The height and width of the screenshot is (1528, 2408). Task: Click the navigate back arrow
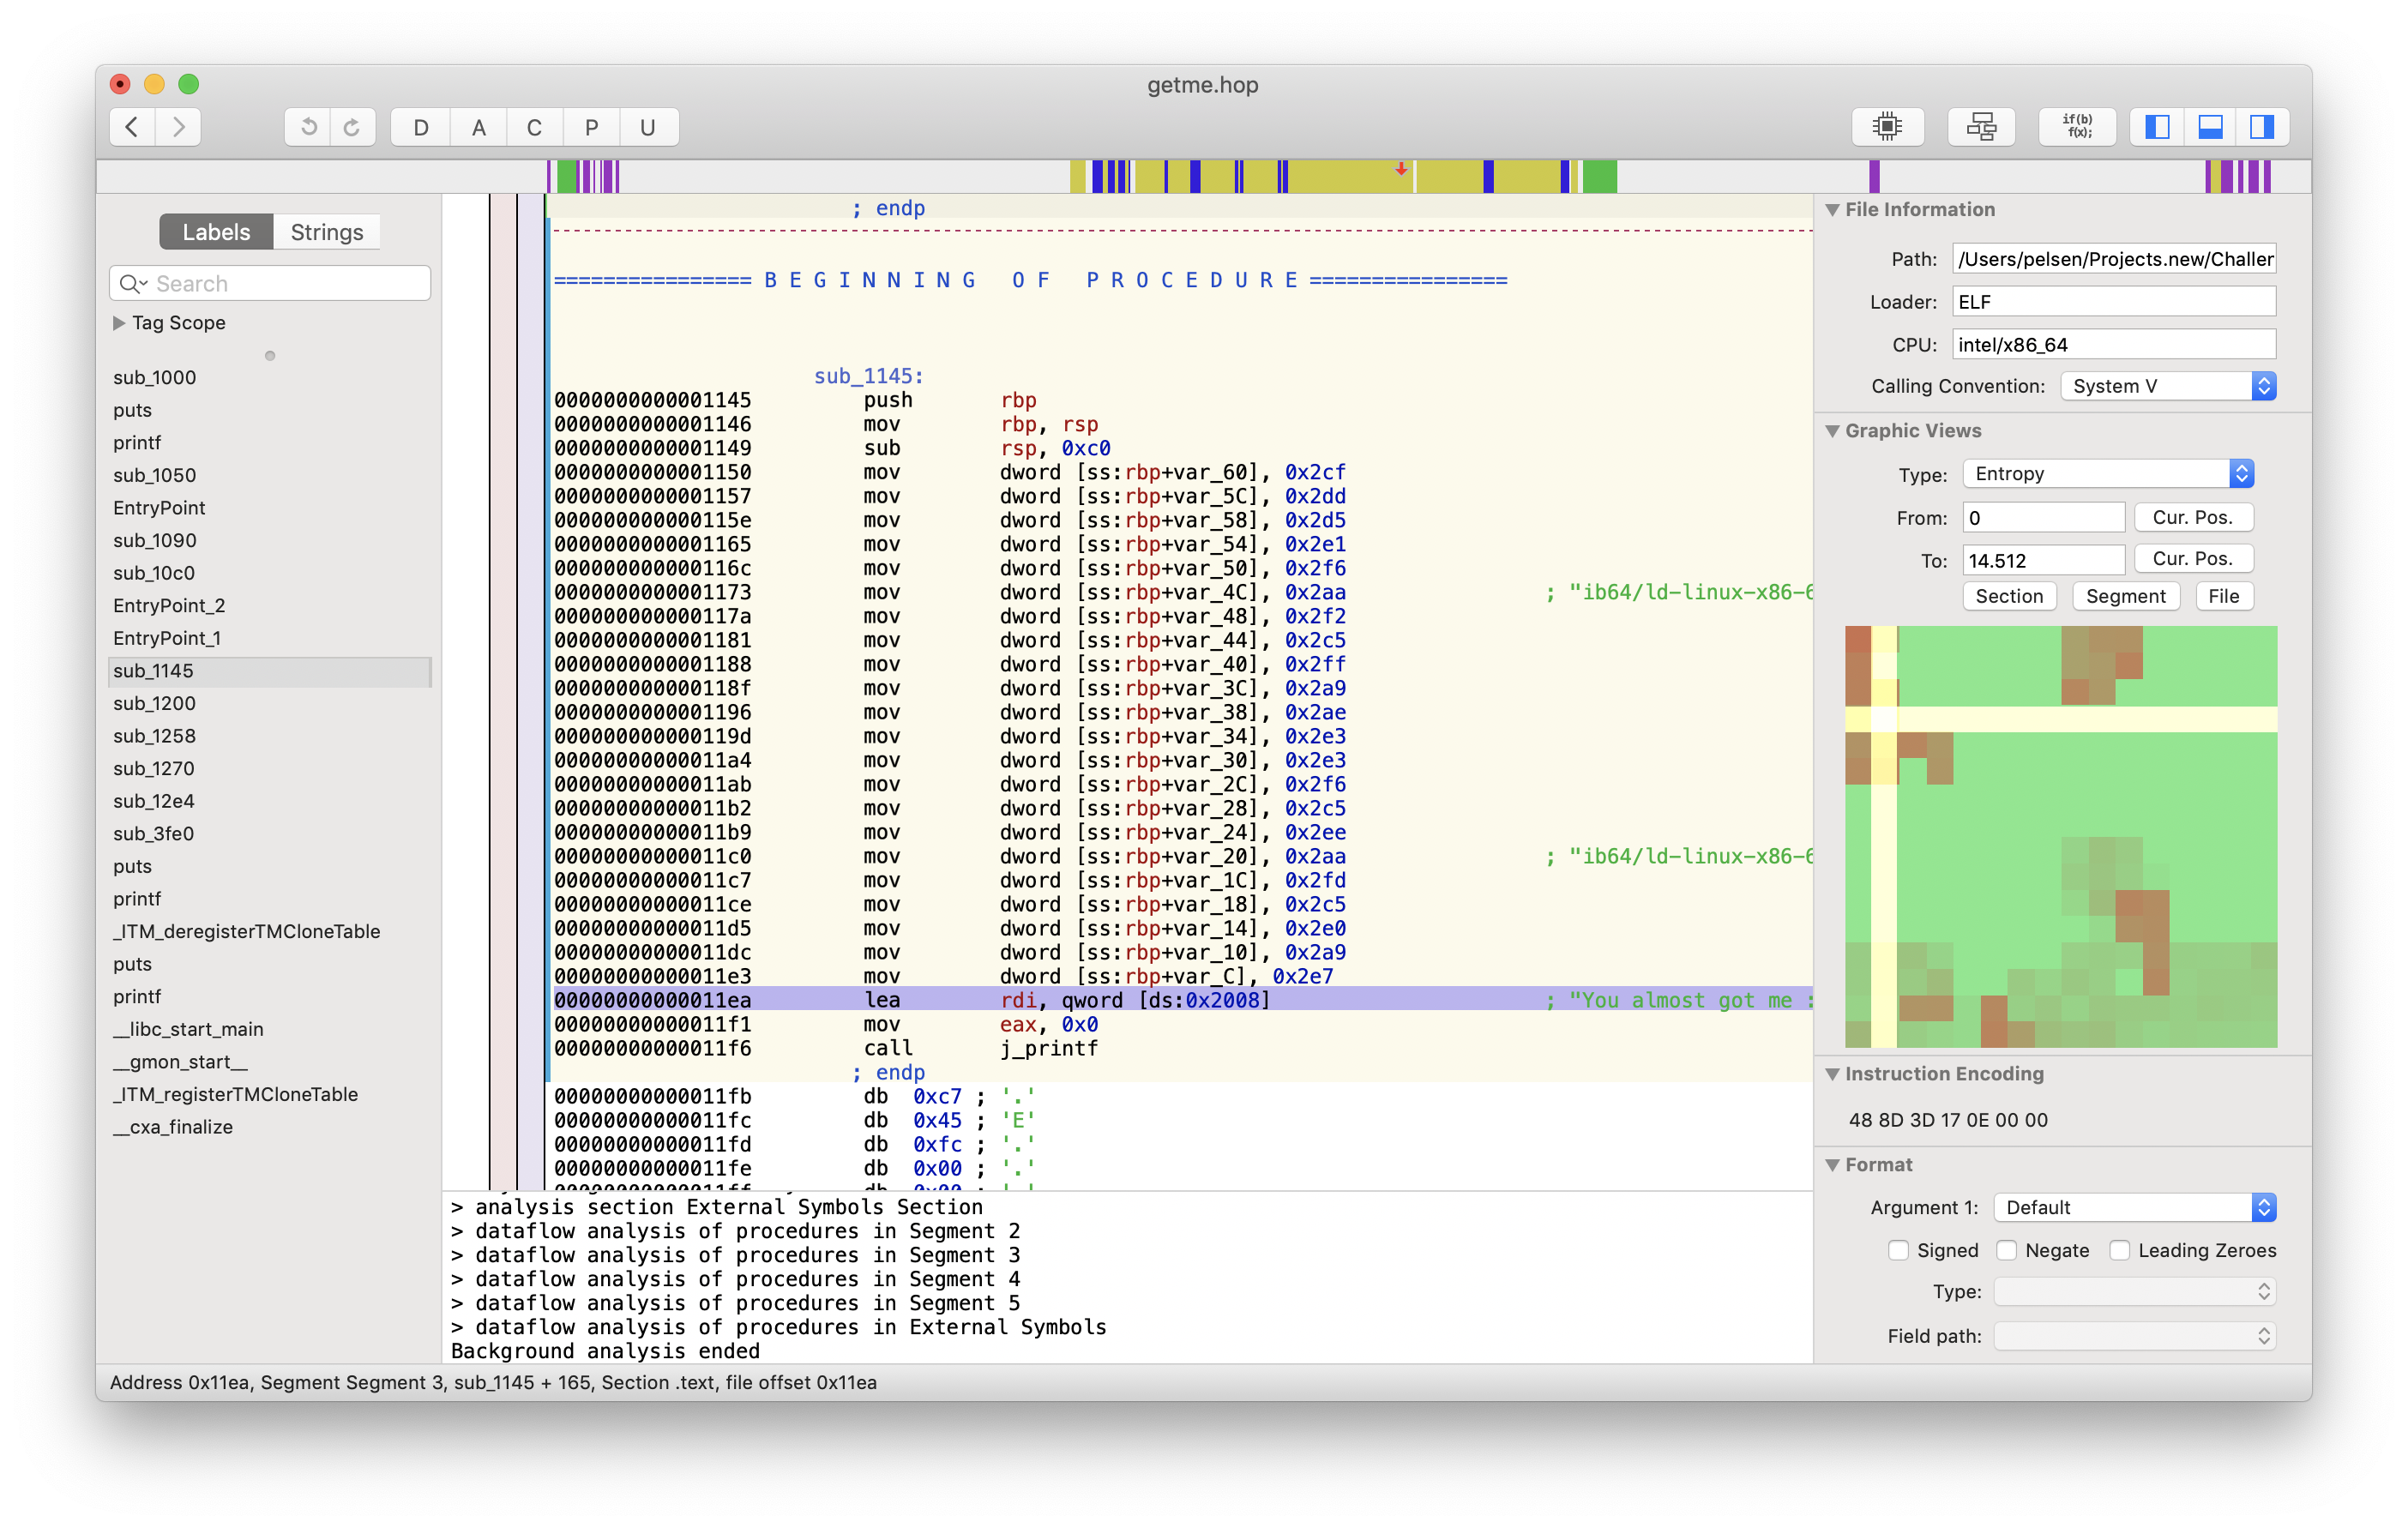pos(132,127)
